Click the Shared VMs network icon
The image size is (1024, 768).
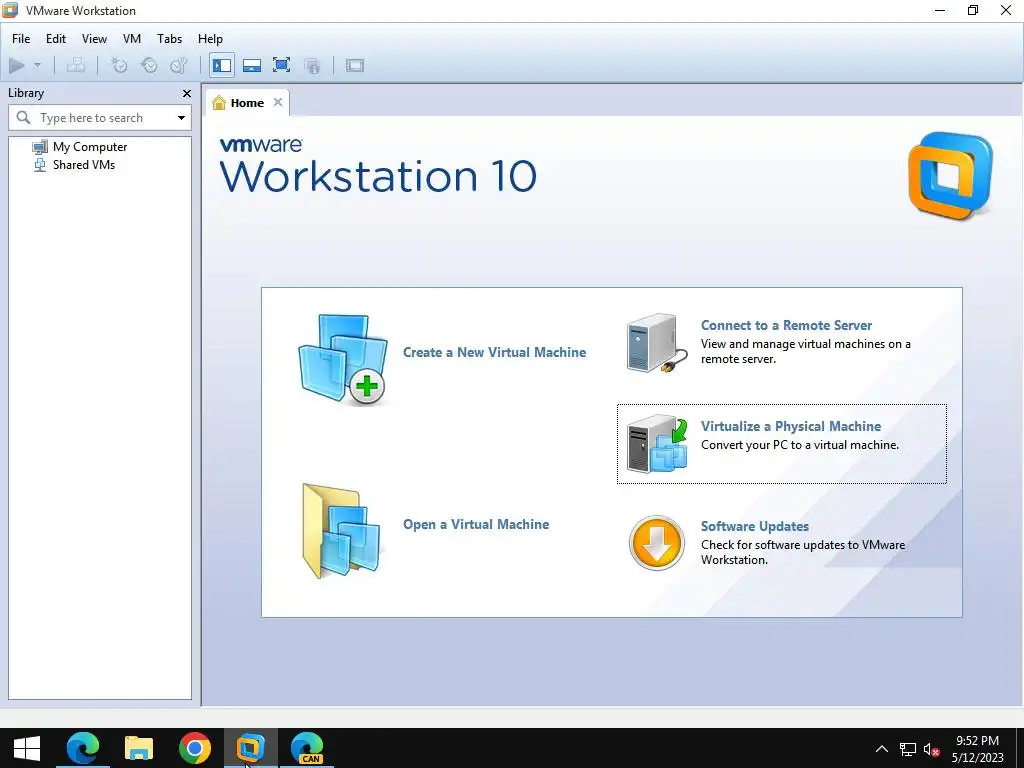point(40,165)
